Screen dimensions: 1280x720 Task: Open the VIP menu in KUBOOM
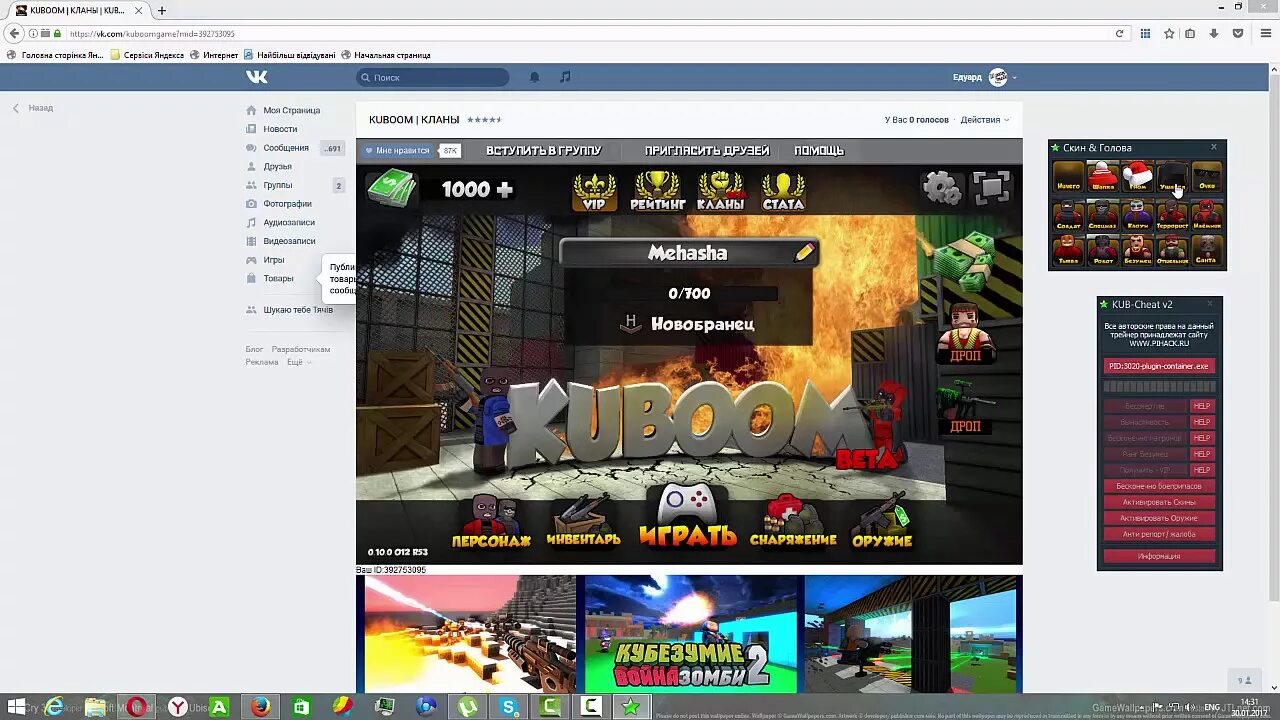pyautogui.click(x=594, y=190)
